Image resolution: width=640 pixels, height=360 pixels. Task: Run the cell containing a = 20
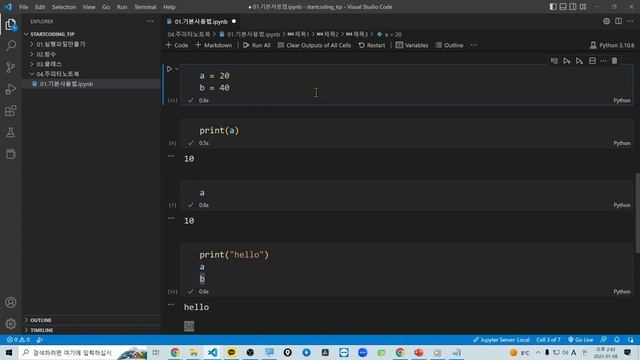169,69
